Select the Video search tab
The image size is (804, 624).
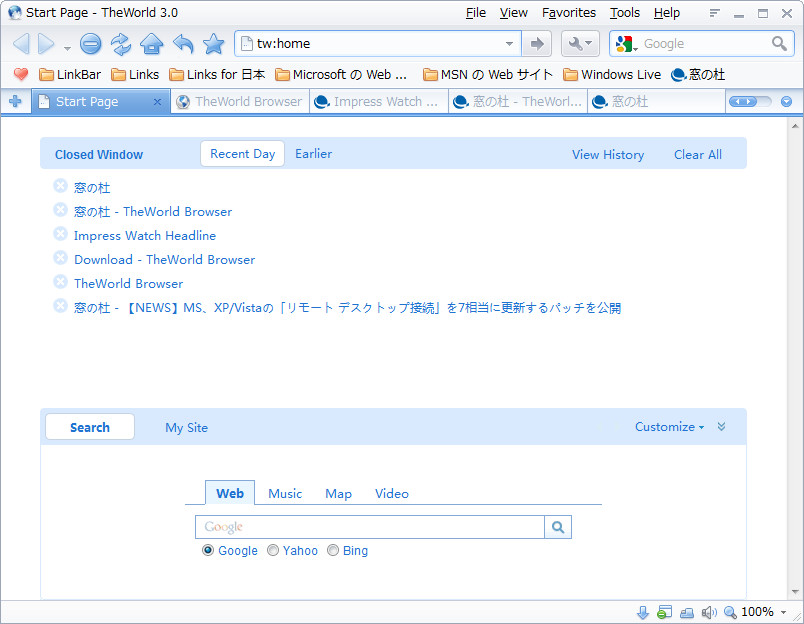click(x=392, y=493)
